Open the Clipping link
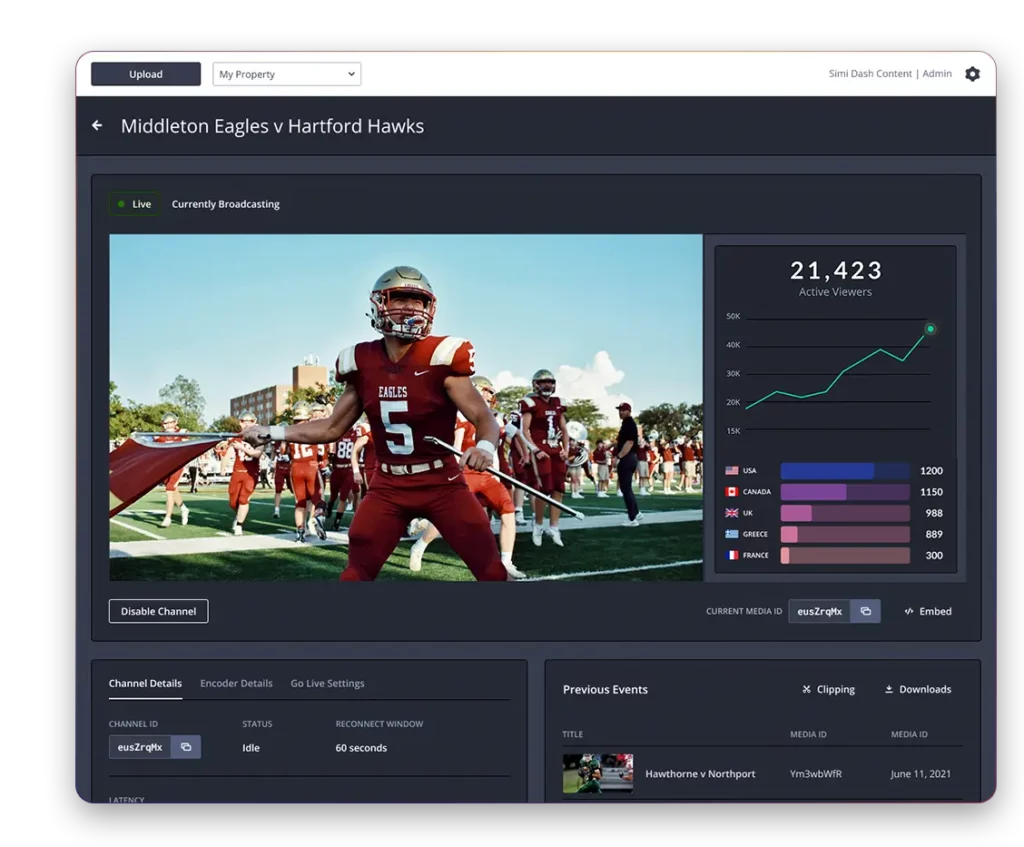This screenshot has height=847, width=1024. point(828,689)
